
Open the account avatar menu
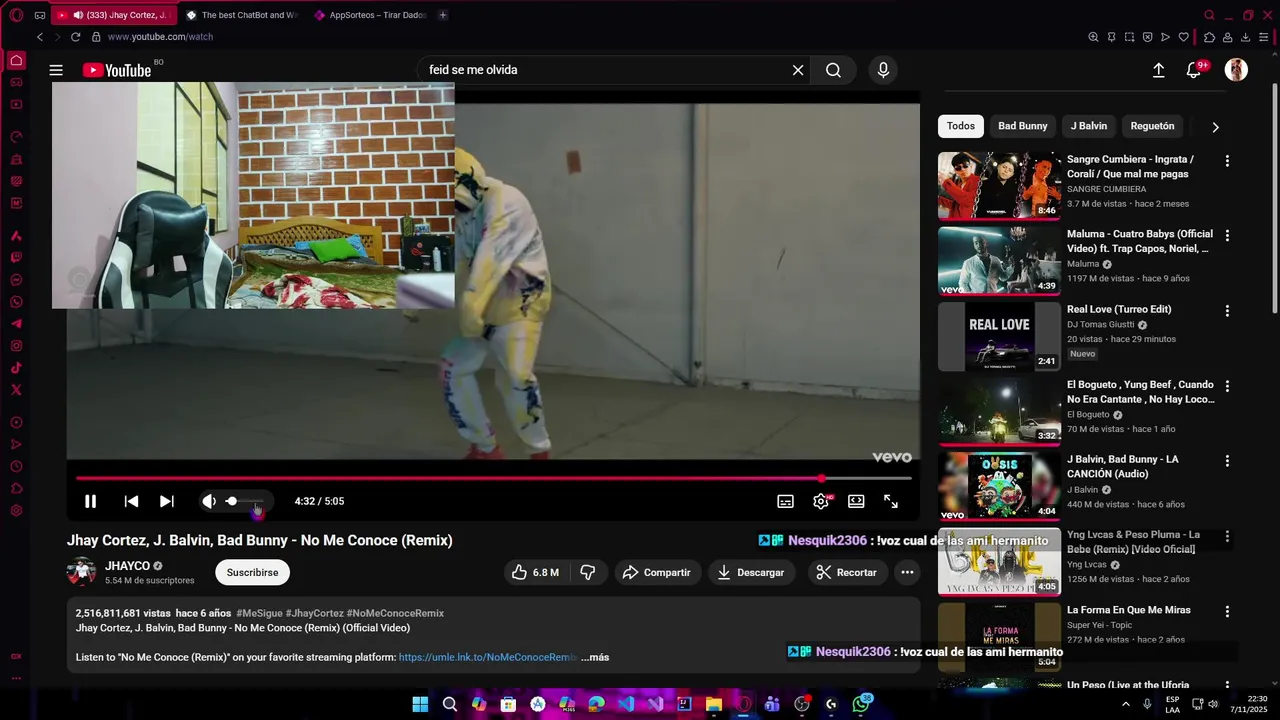(x=1237, y=70)
